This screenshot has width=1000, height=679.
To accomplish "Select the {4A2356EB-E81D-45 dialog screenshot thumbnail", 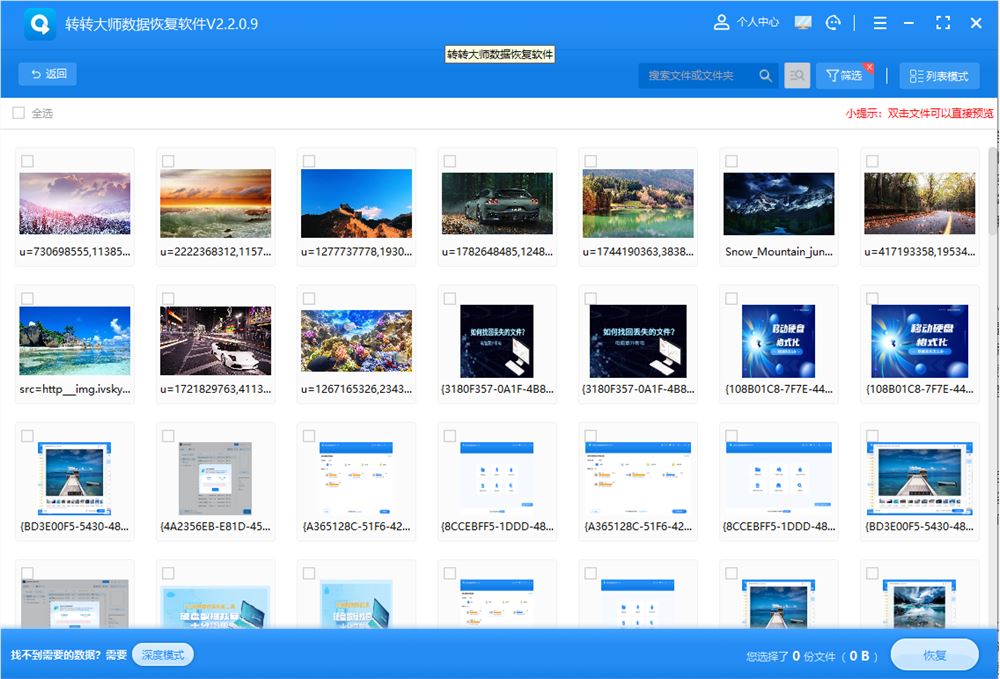I will coord(216,478).
